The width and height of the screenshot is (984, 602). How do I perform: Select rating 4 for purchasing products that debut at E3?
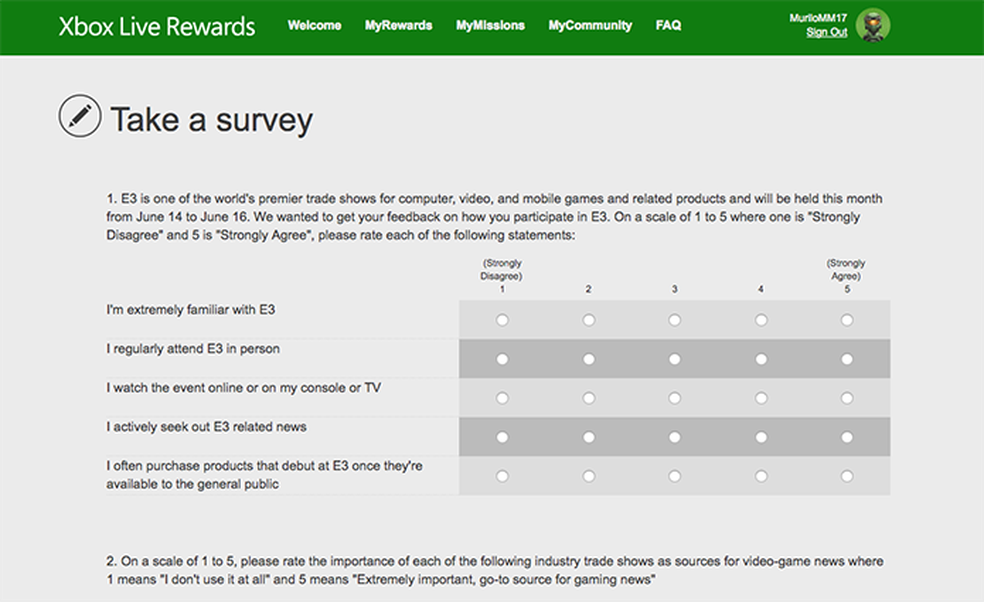click(761, 477)
